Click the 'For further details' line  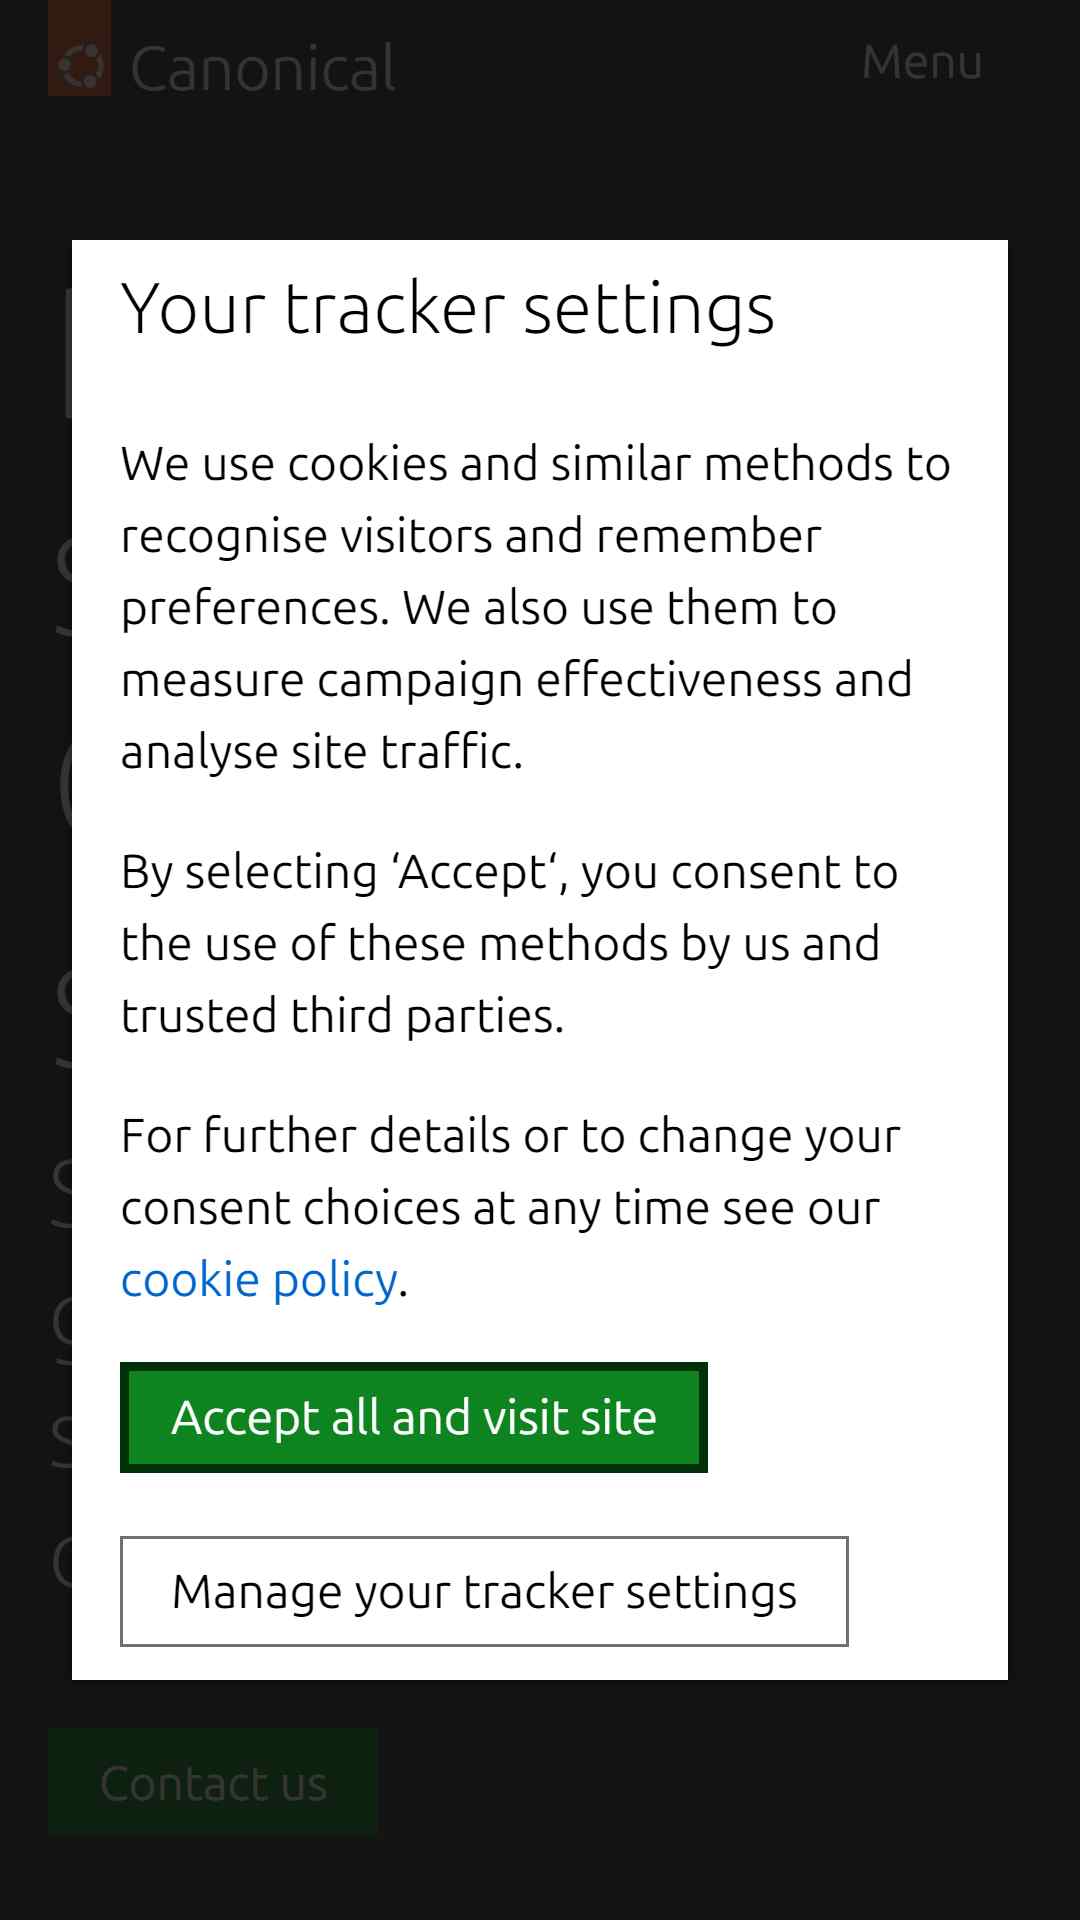click(511, 1135)
